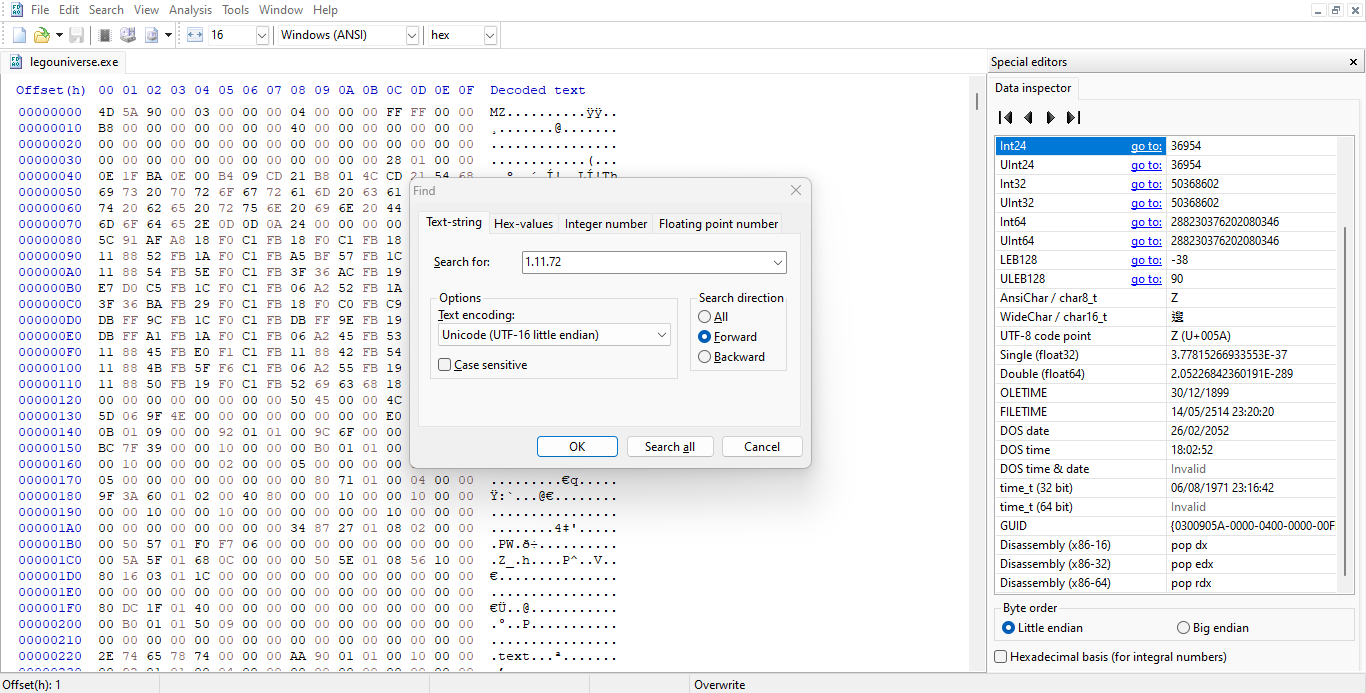This screenshot has width=1366, height=693.
Task: Enable Hexadecimal basis for integral numbers
Action: click(1111, 657)
